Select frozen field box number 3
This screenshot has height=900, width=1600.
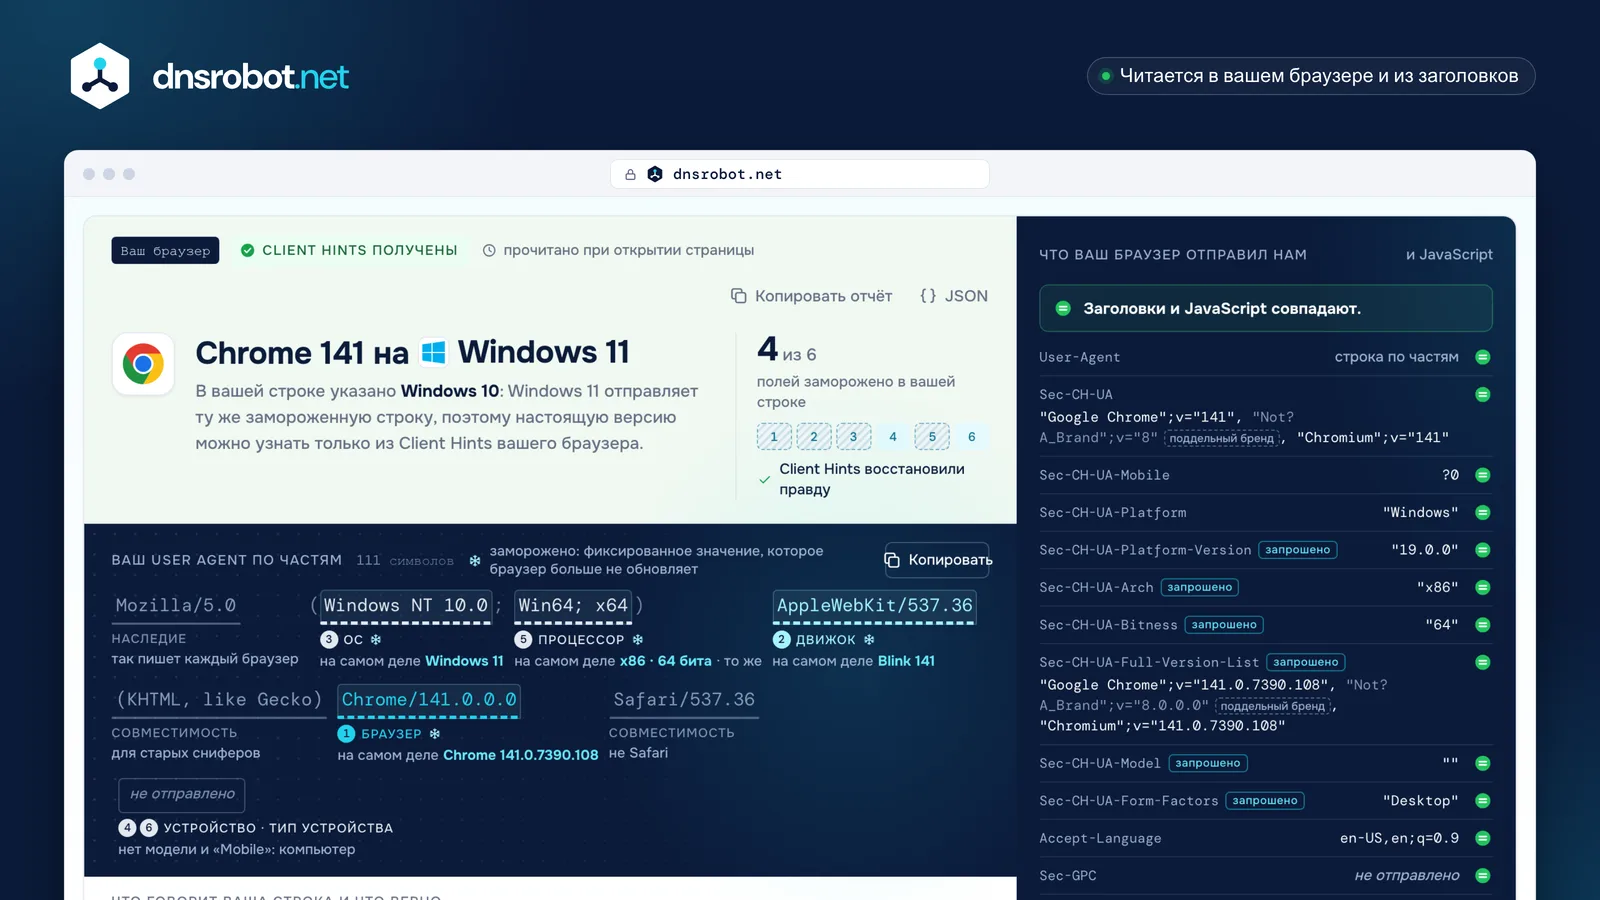[x=853, y=437]
